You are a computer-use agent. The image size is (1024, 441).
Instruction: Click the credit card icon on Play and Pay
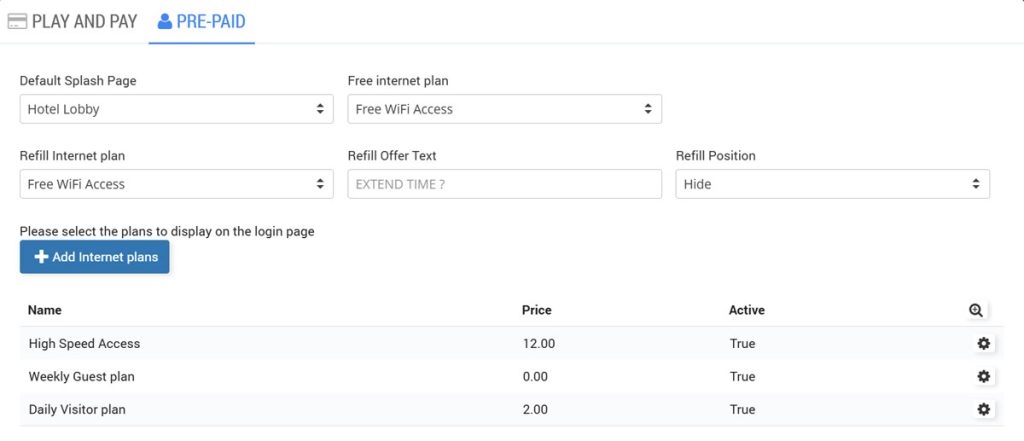(18, 21)
